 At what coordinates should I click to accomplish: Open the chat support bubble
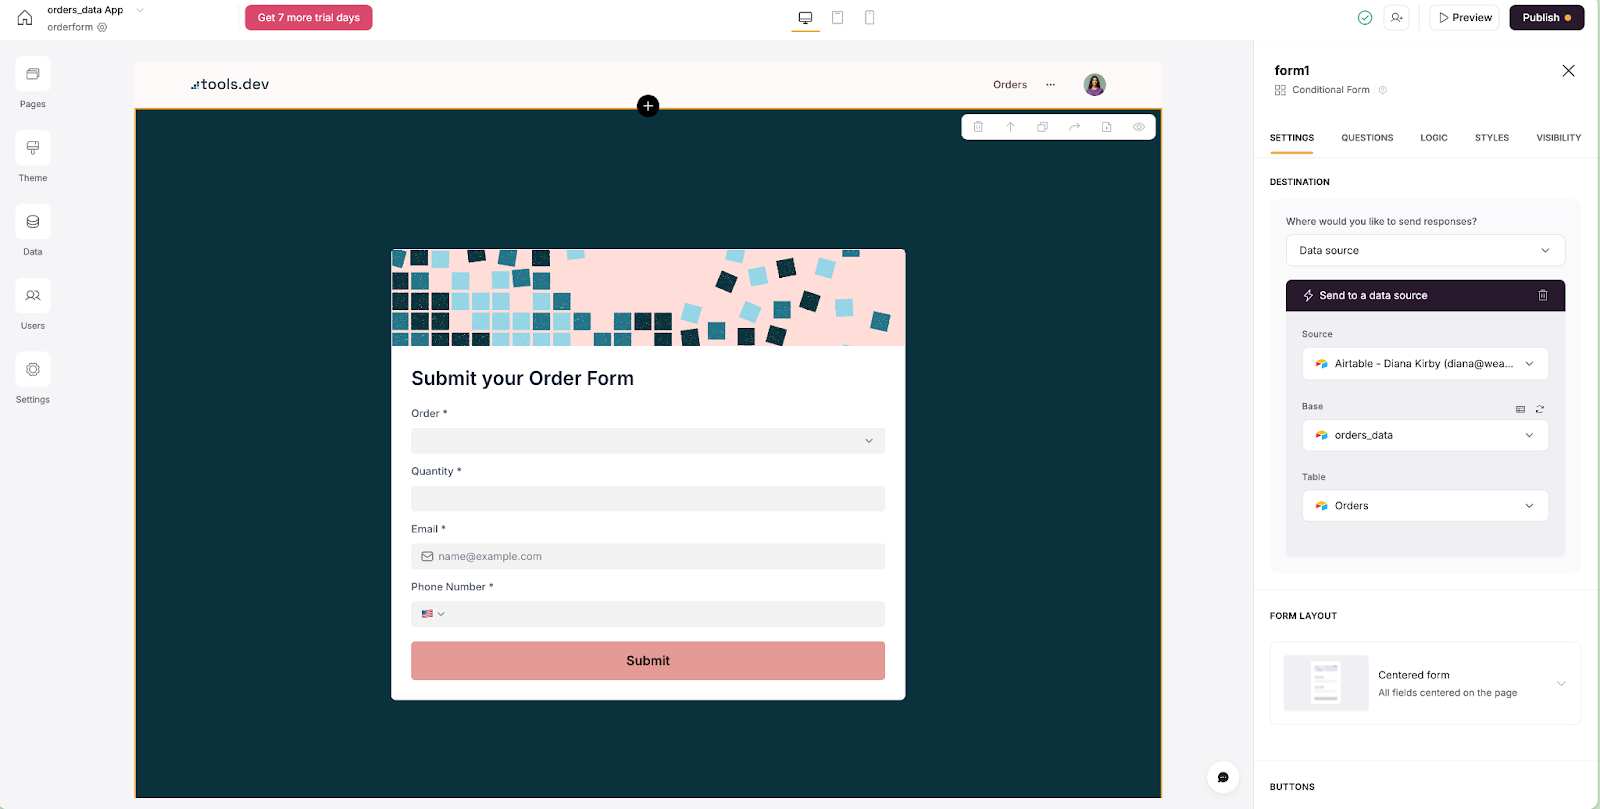(x=1223, y=777)
